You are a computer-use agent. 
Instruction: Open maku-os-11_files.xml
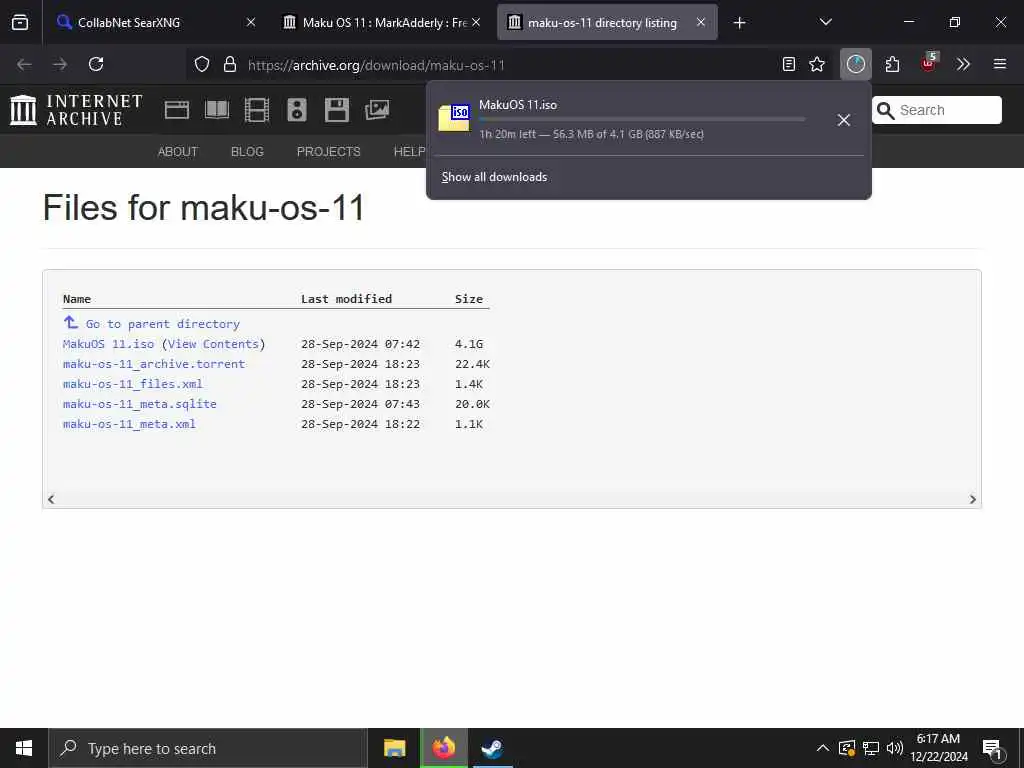tap(133, 384)
